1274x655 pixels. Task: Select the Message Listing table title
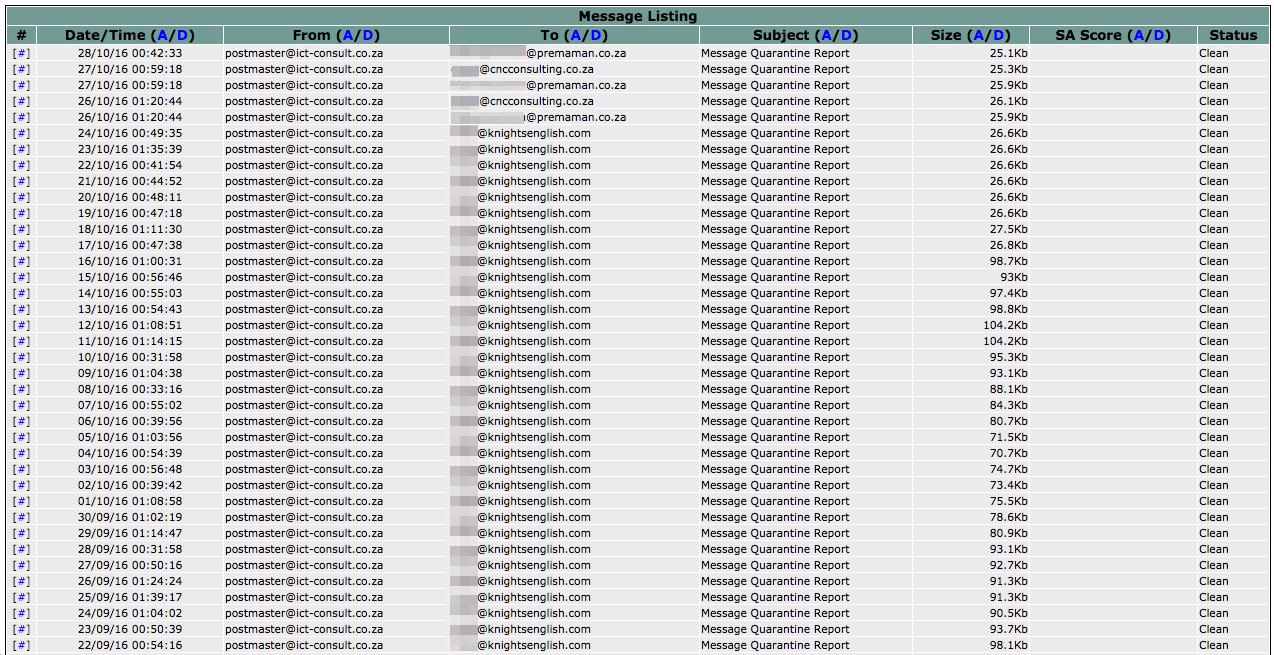pyautogui.click(x=638, y=16)
